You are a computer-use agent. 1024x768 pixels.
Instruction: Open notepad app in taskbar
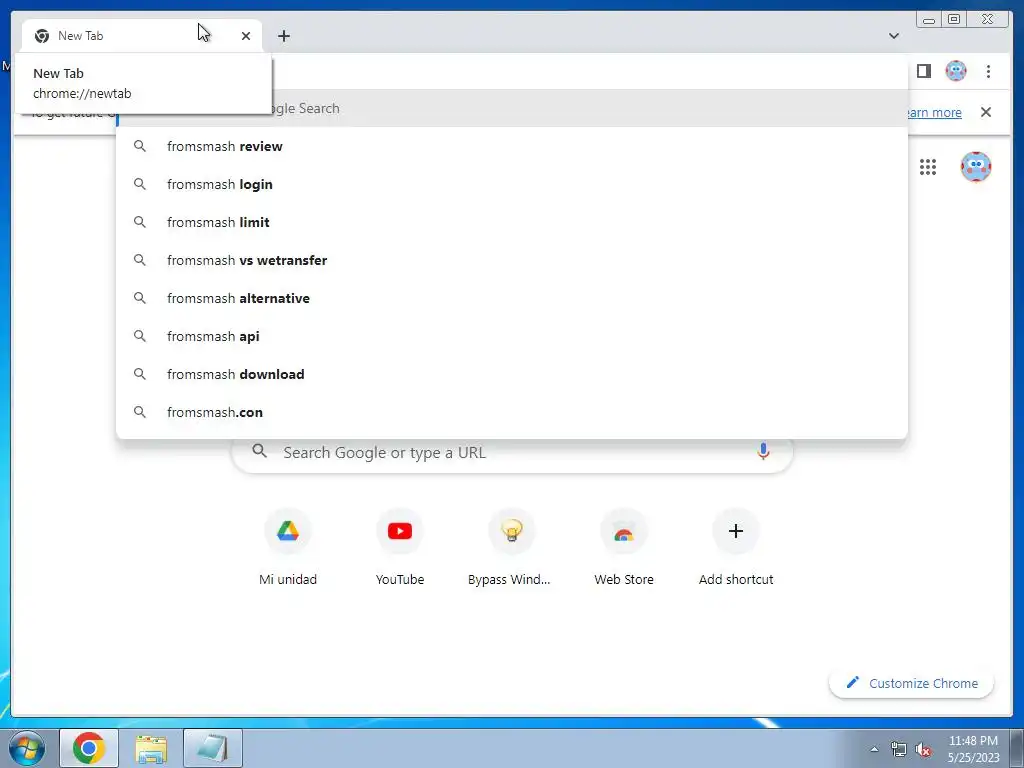[x=212, y=748]
